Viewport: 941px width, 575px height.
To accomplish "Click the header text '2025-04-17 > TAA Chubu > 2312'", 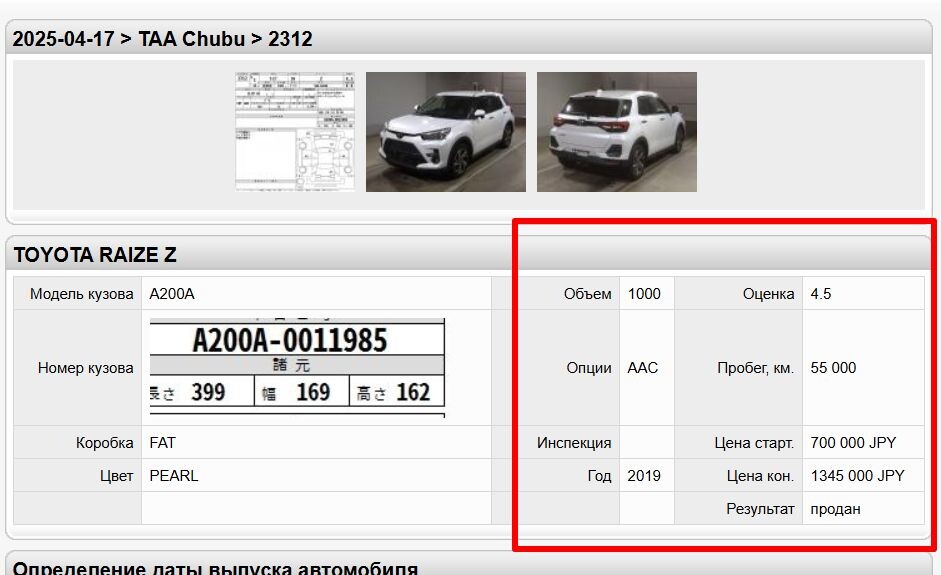I will coord(163,39).
